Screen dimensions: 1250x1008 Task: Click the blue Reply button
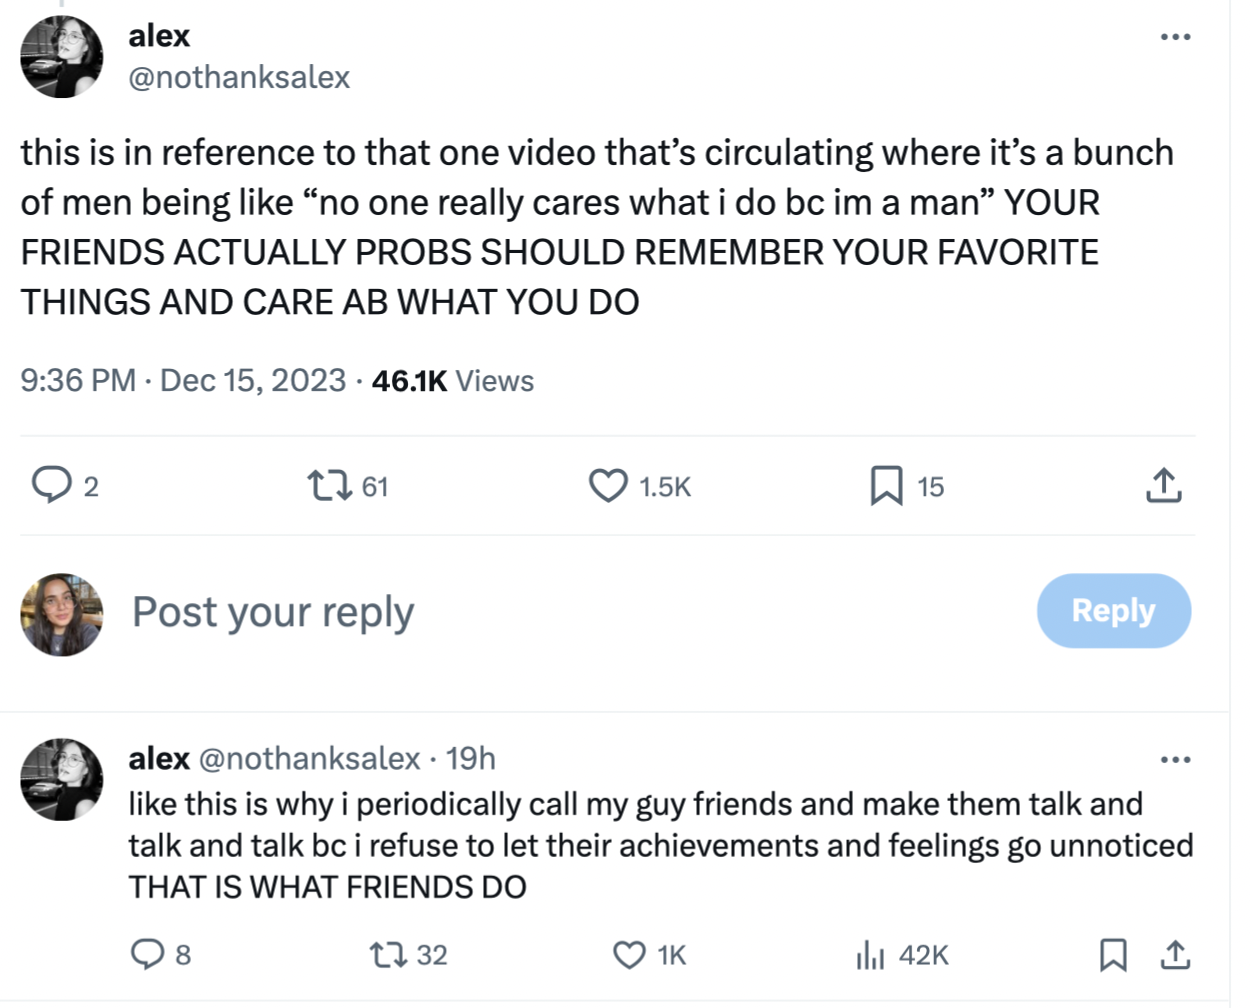(1114, 610)
